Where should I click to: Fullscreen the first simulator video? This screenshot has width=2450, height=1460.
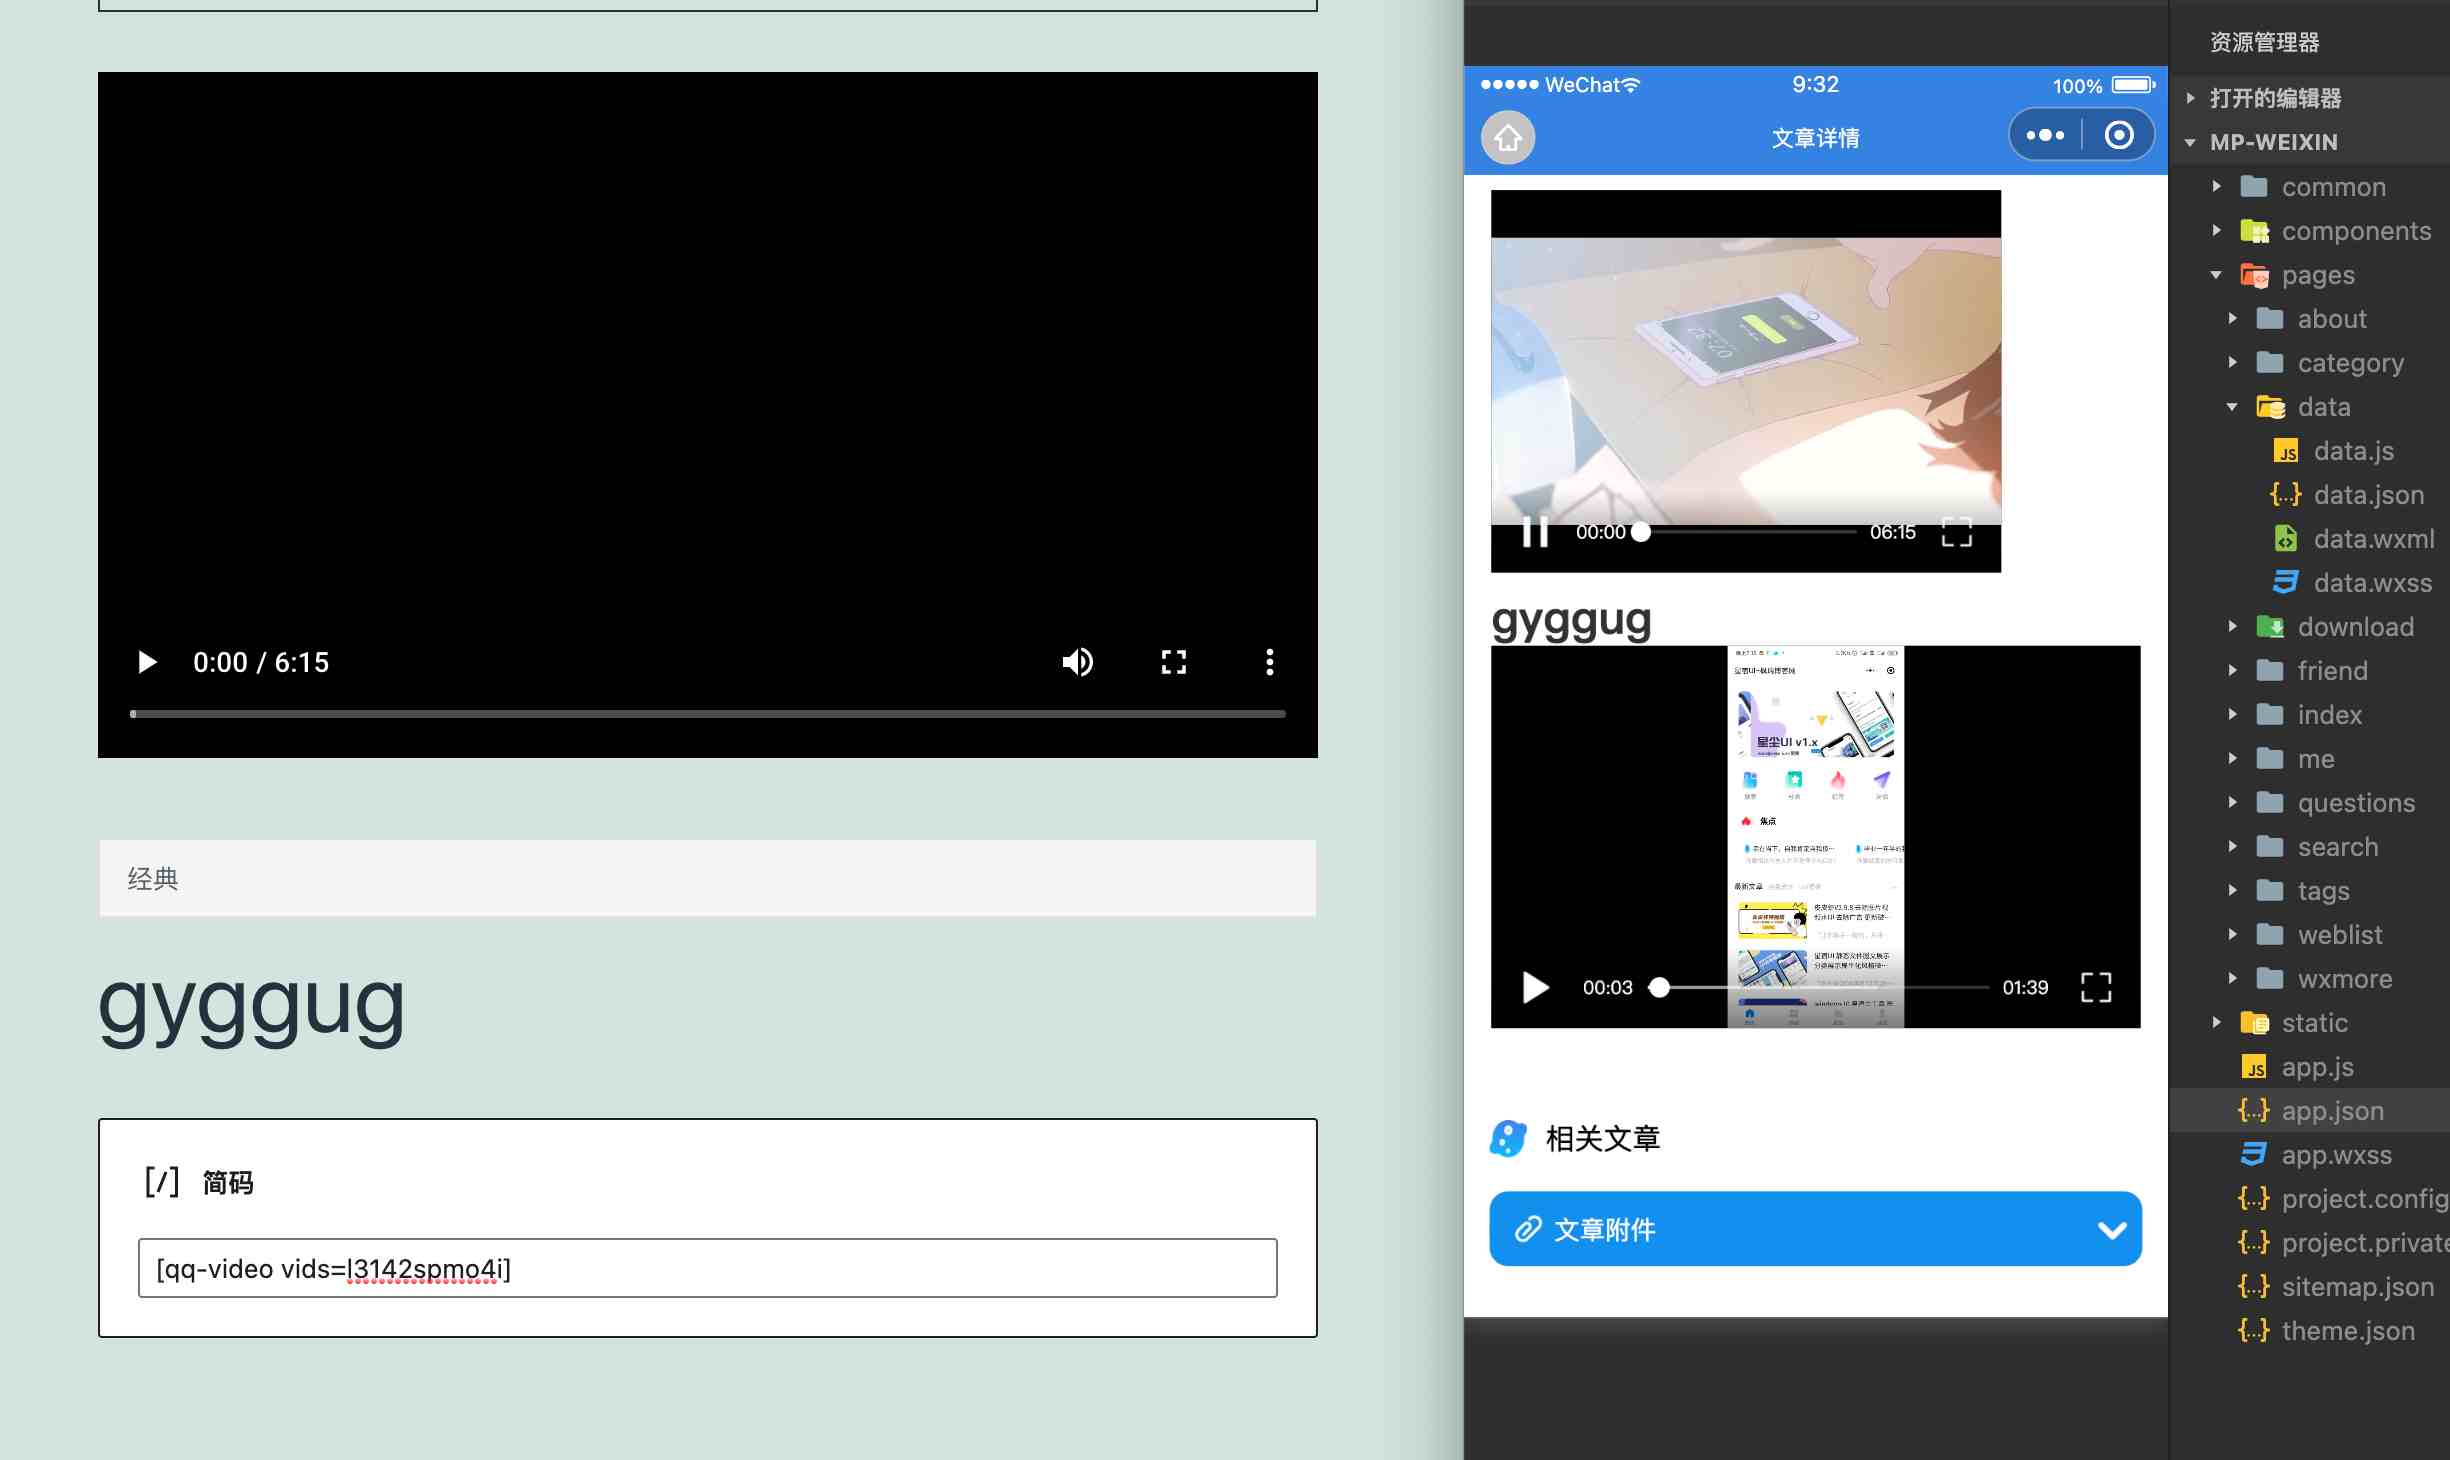(x=1956, y=532)
